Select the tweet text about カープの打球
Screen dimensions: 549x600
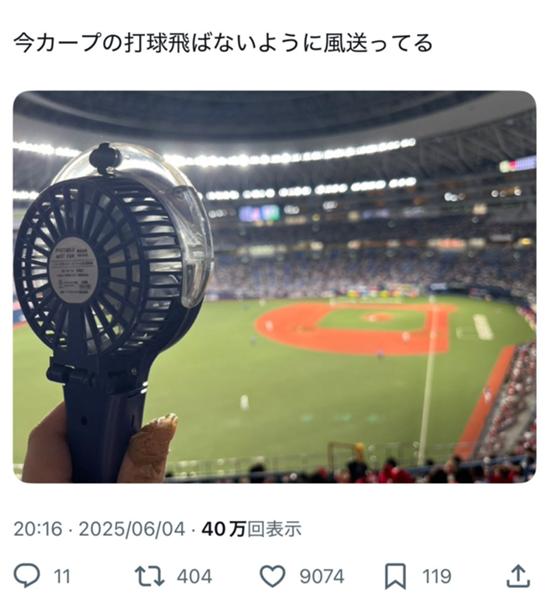pos(223,42)
